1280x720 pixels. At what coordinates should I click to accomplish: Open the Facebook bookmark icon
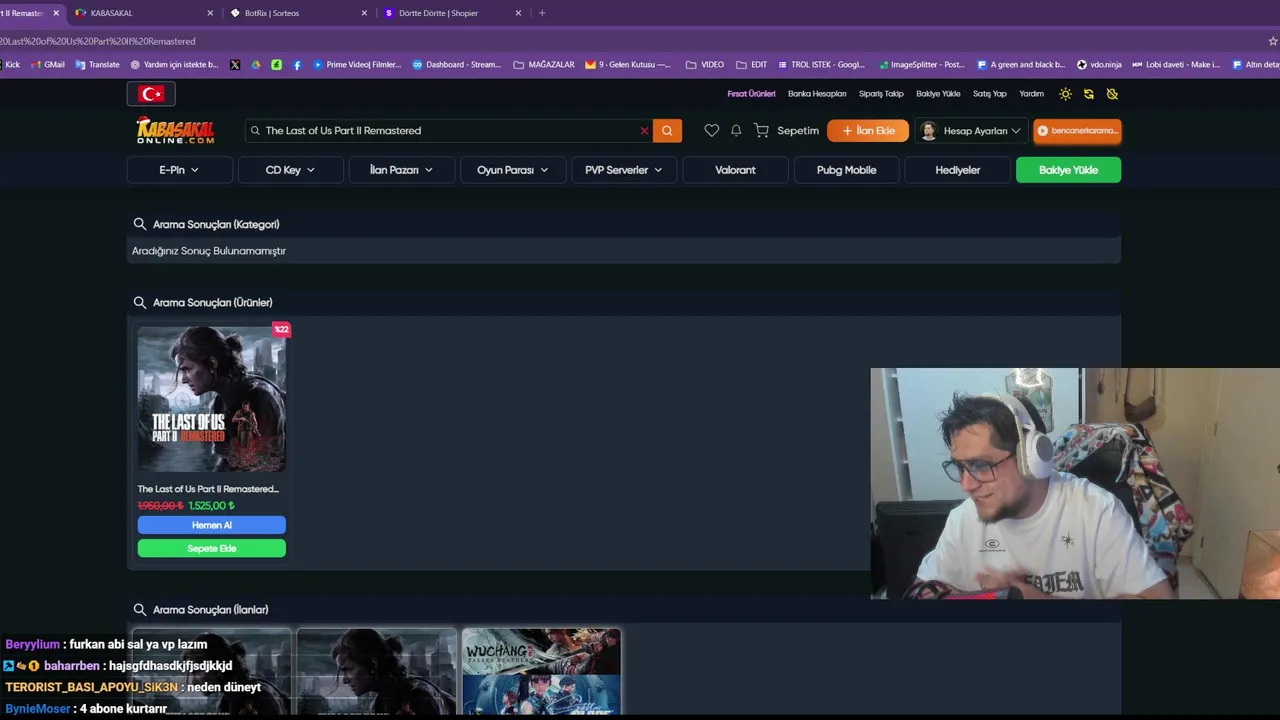(x=297, y=64)
